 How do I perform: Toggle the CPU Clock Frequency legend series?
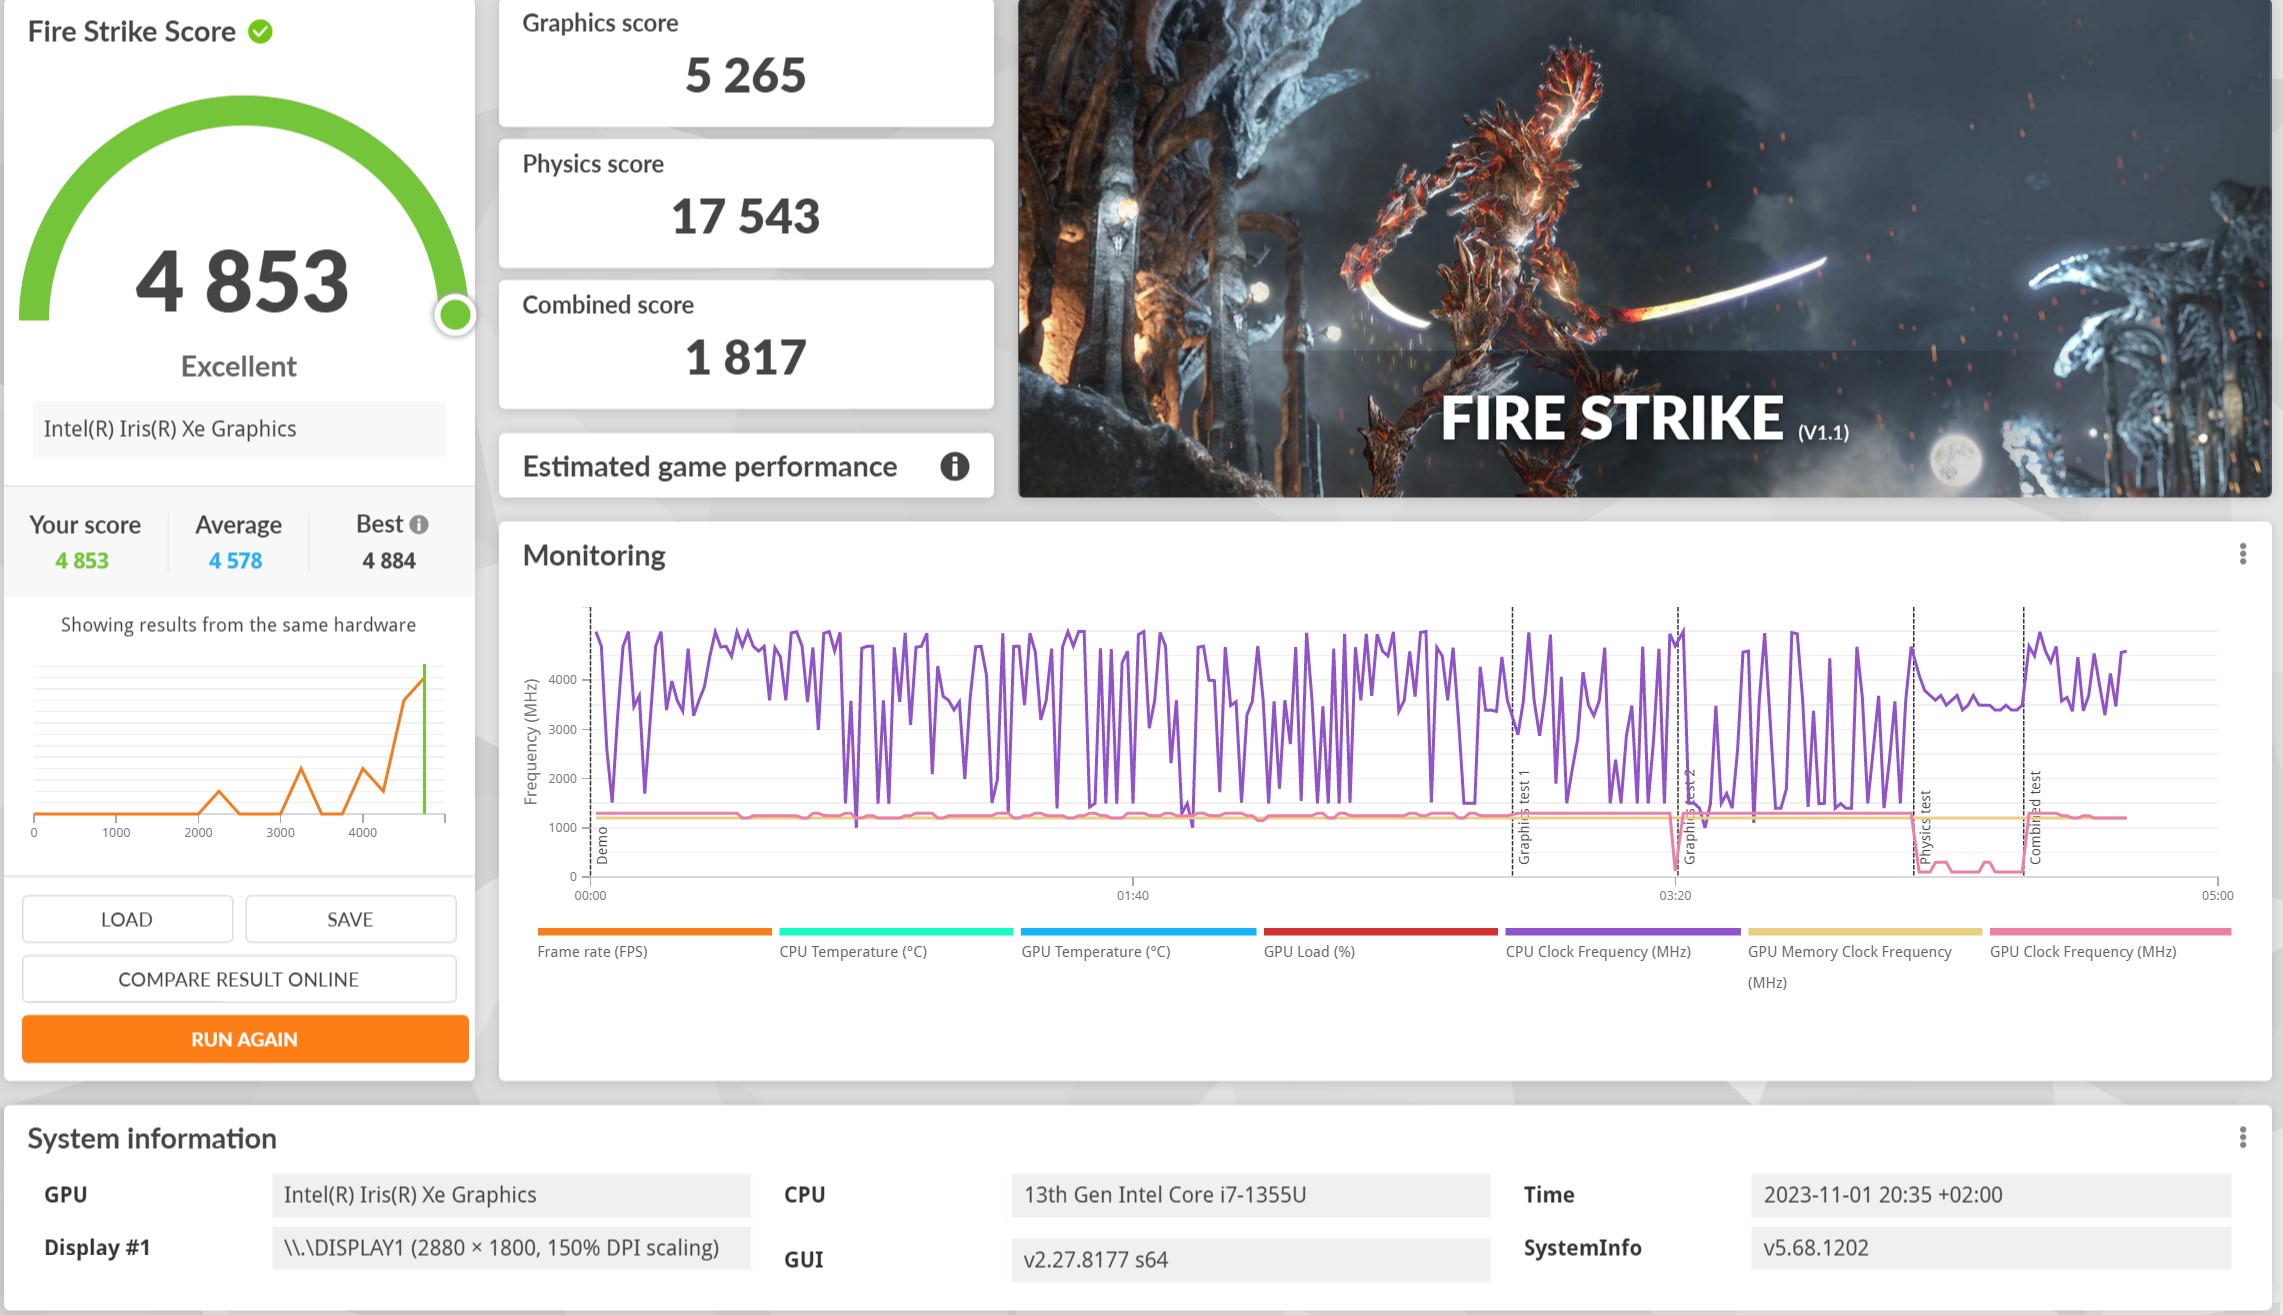tap(1597, 951)
